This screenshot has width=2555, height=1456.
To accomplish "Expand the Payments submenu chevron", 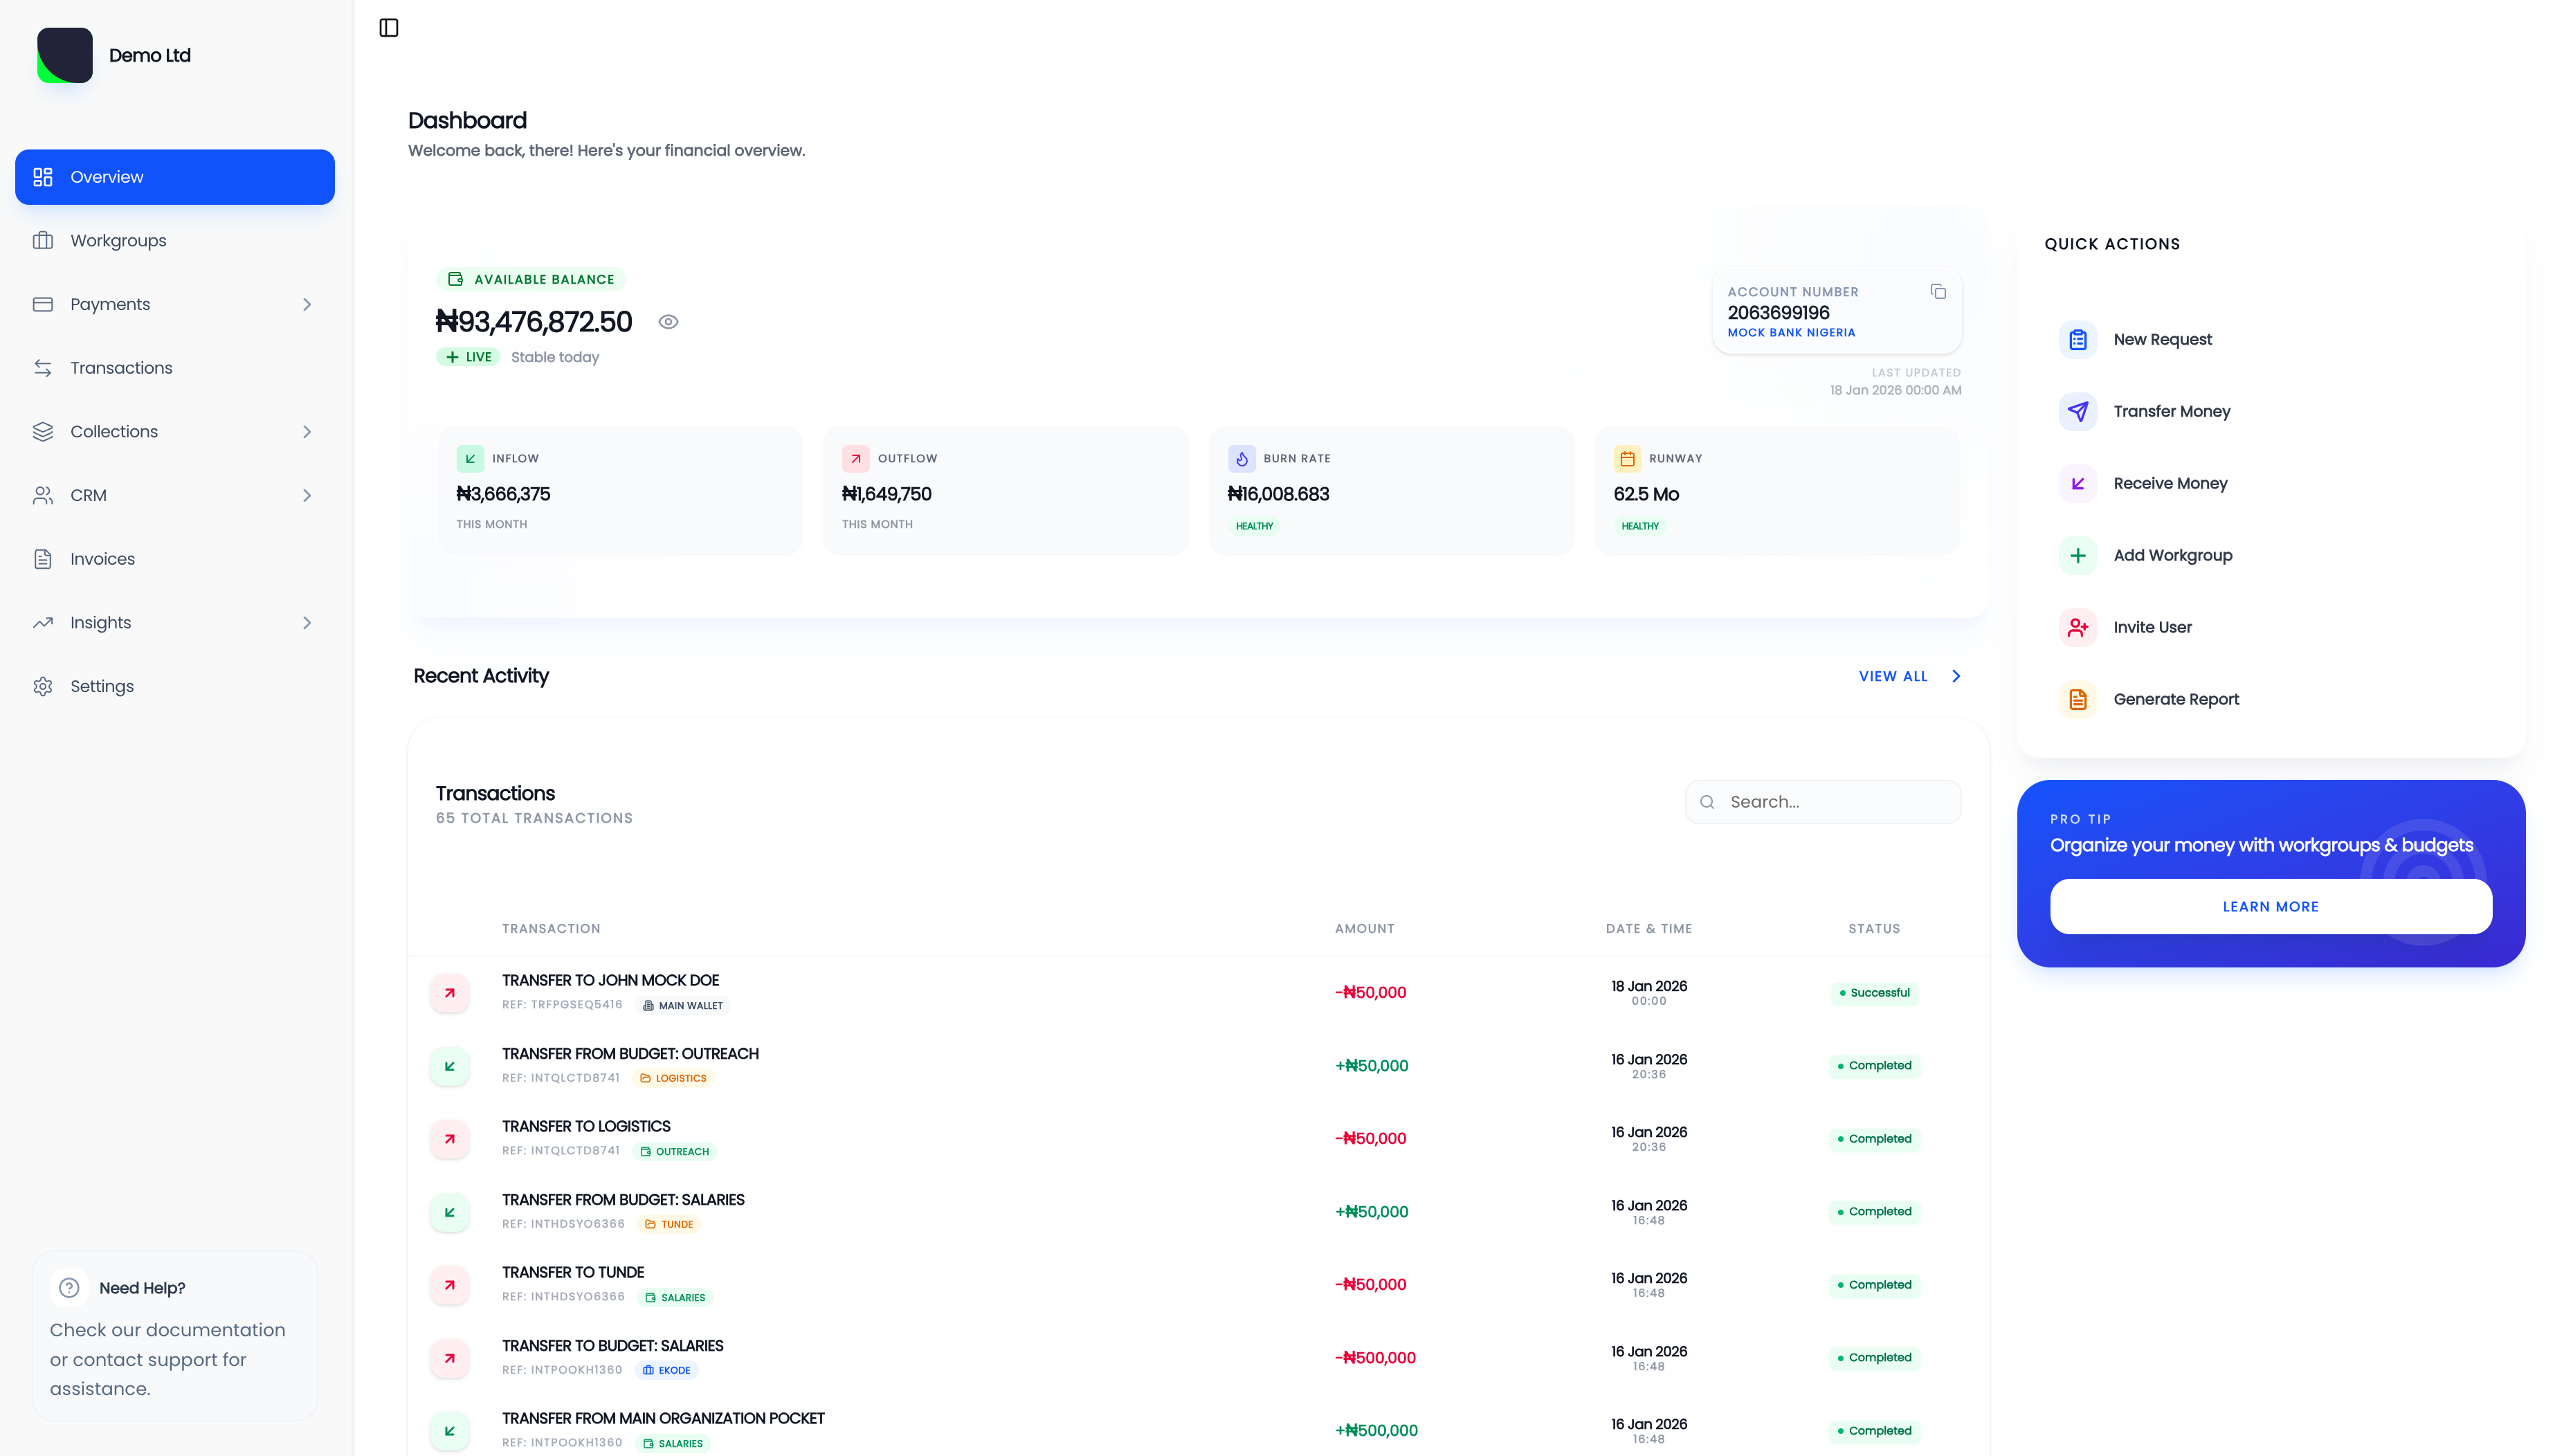I will 307,304.
